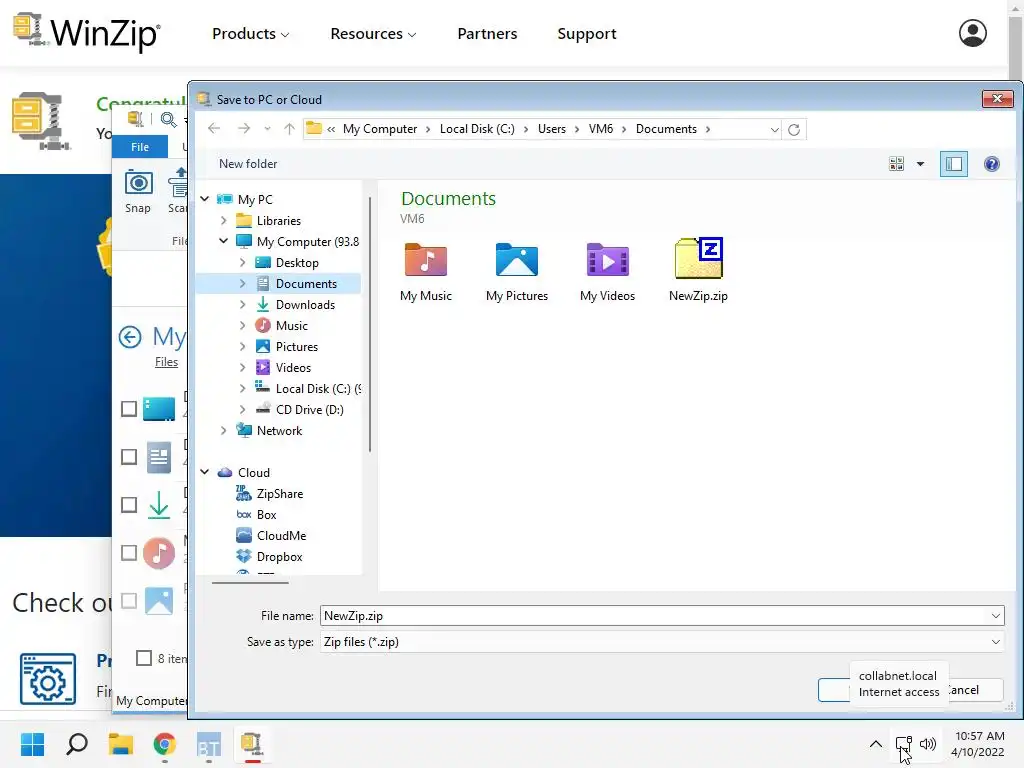The width and height of the screenshot is (1024, 768).
Task: Open view options dropdown arrow
Action: click(x=920, y=164)
